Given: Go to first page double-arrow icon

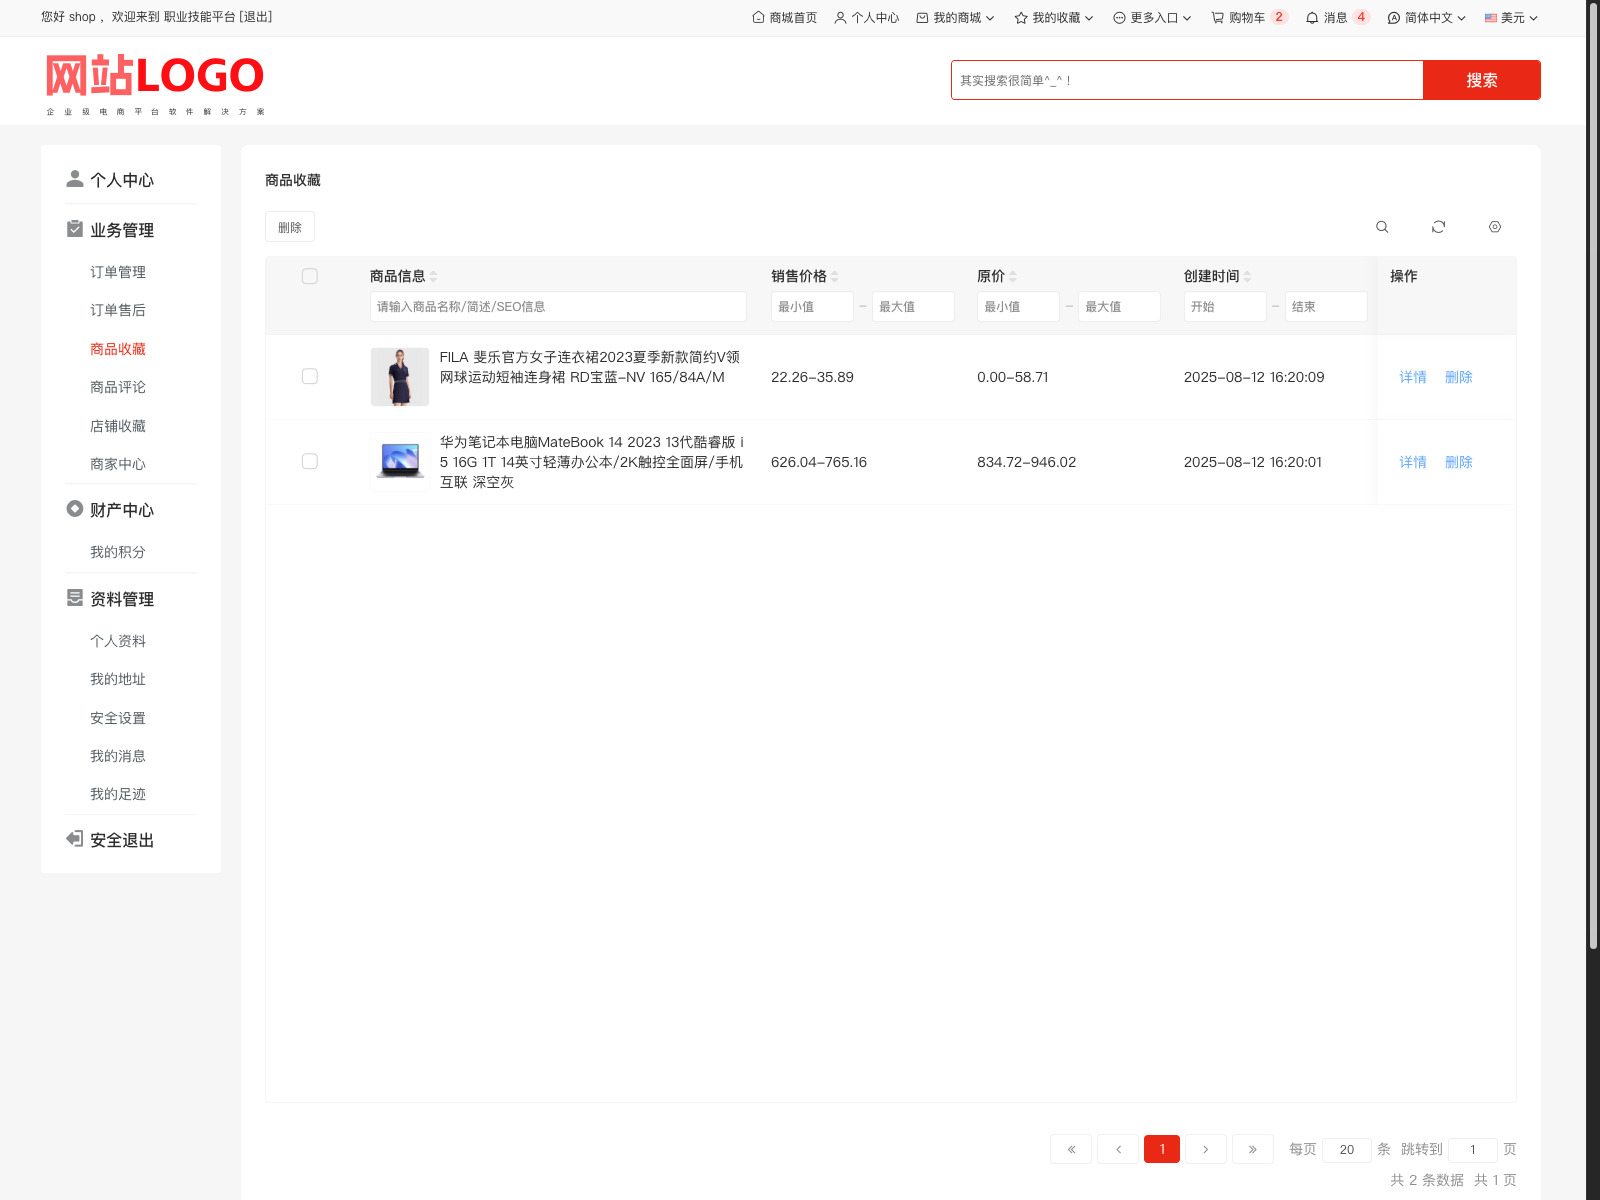Looking at the screenshot, I should click(x=1071, y=1149).
